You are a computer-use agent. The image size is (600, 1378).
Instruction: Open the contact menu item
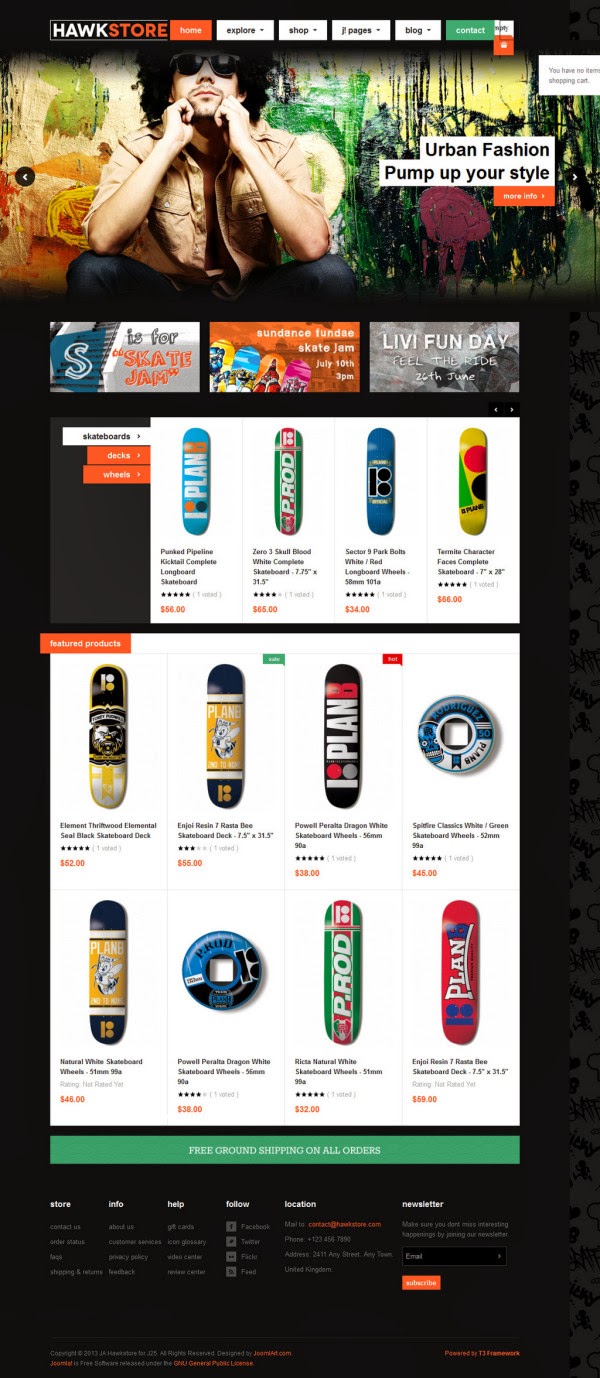pyautogui.click(x=470, y=30)
